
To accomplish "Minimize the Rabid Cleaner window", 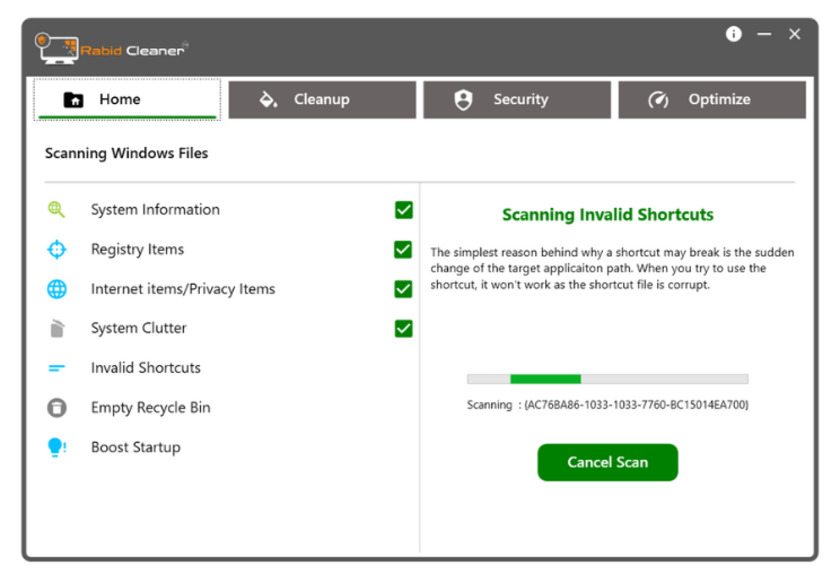I will (x=764, y=34).
